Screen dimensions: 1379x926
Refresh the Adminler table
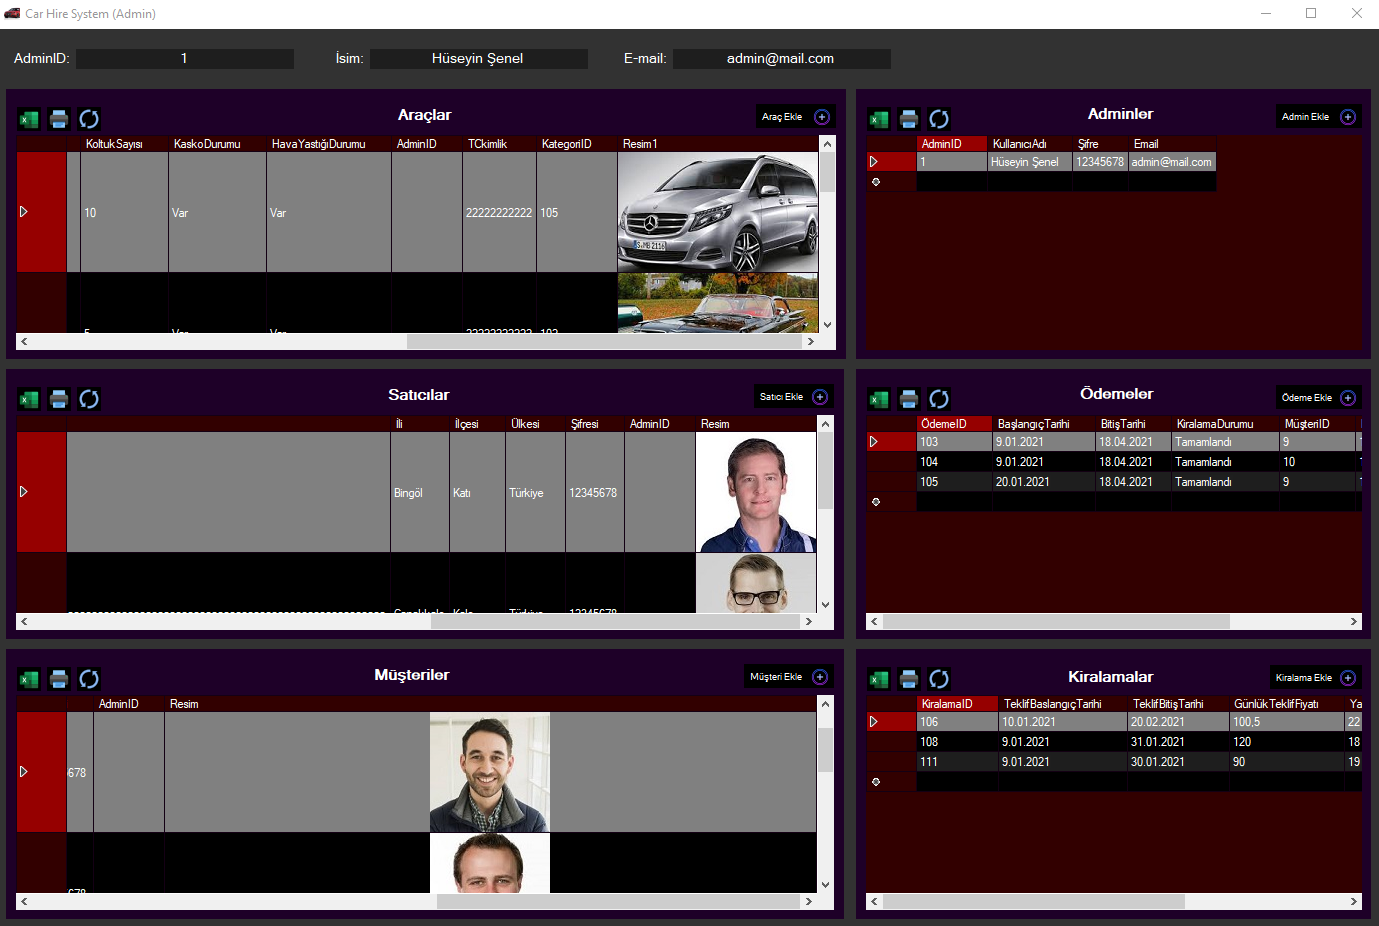click(x=939, y=119)
